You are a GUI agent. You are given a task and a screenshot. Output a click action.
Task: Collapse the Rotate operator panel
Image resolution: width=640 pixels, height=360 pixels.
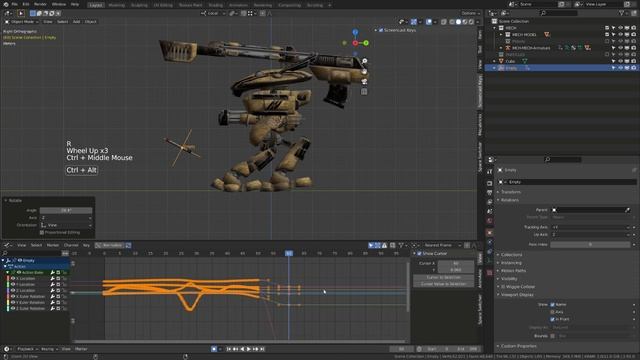coord(6,200)
